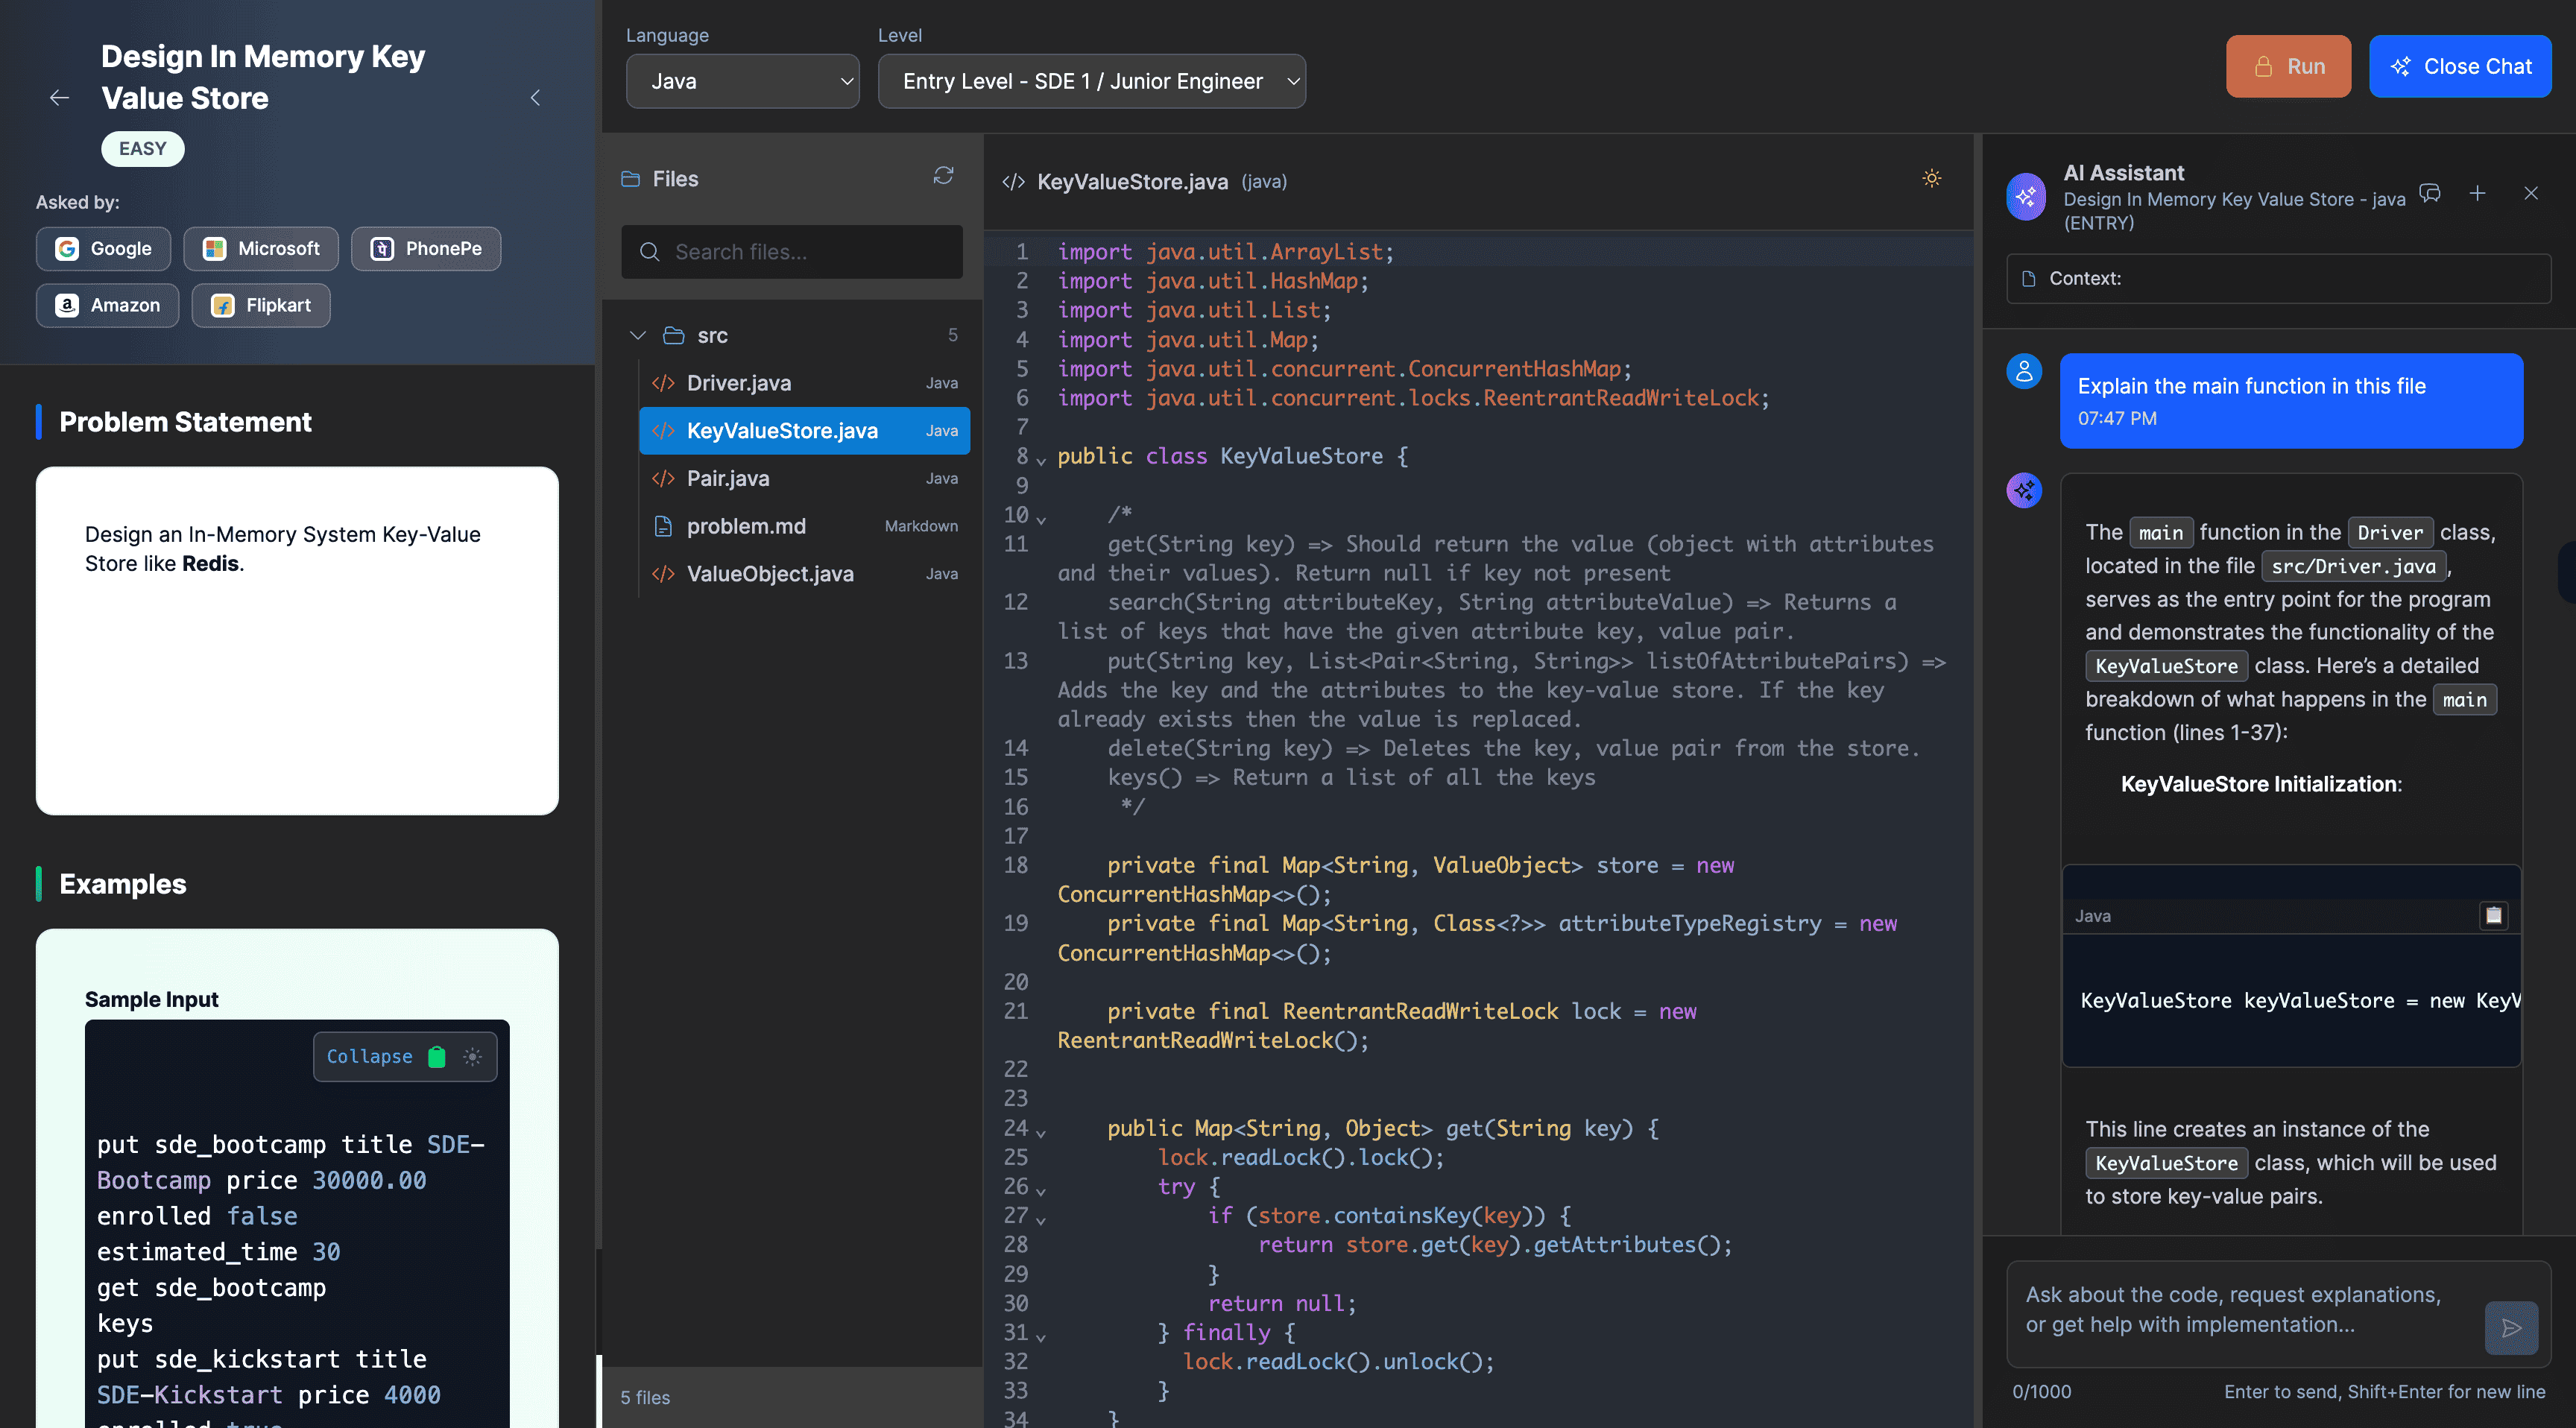Image resolution: width=2576 pixels, height=1428 pixels.
Task: Toggle light theme in the Sample Input panel
Action: pyautogui.click(x=471, y=1056)
